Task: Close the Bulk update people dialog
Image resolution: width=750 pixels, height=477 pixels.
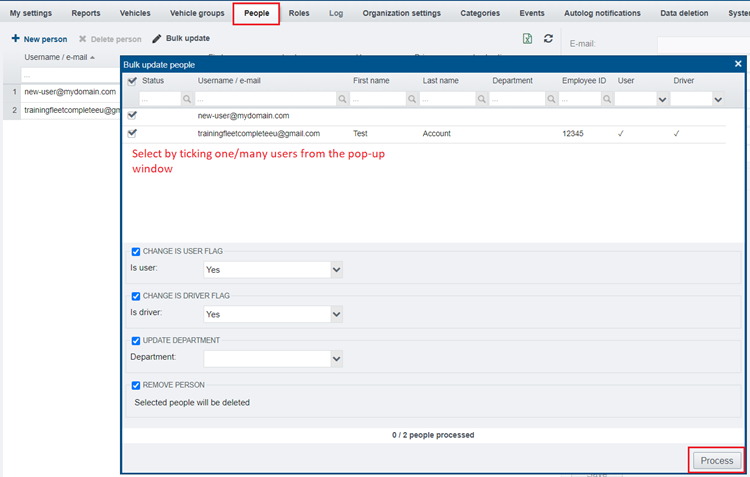Action: click(x=738, y=64)
